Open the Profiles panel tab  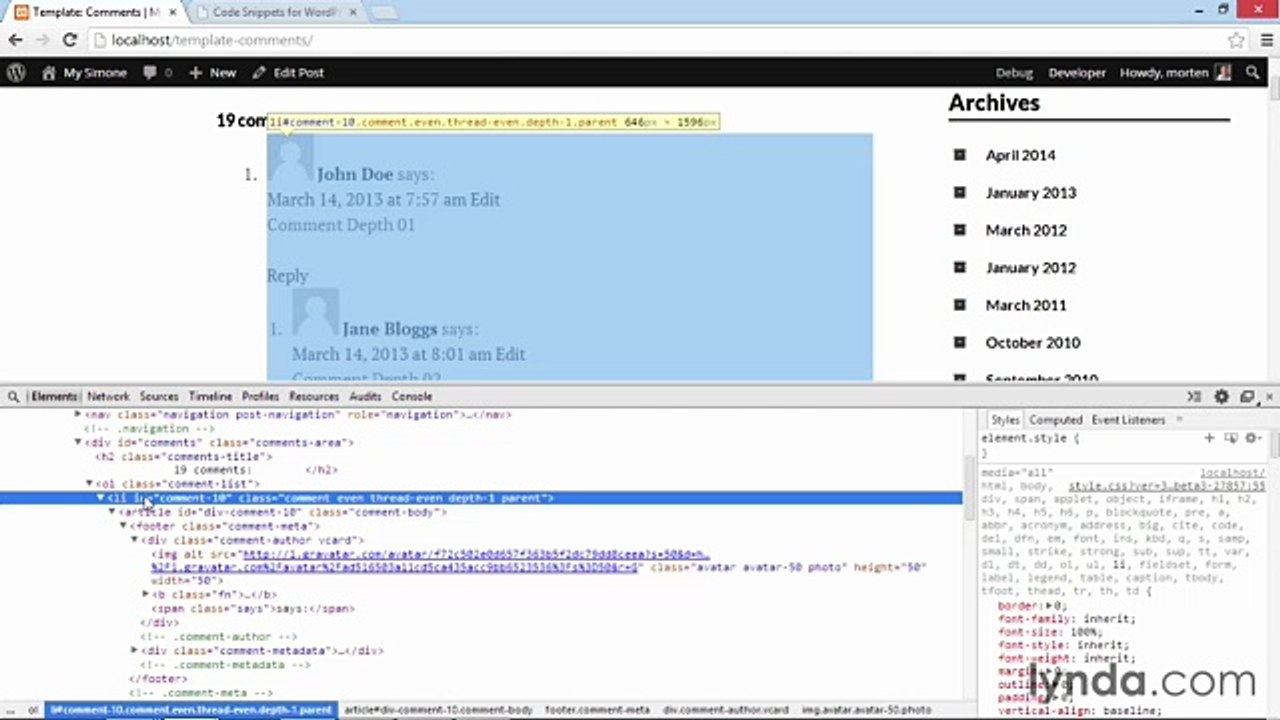click(x=260, y=396)
